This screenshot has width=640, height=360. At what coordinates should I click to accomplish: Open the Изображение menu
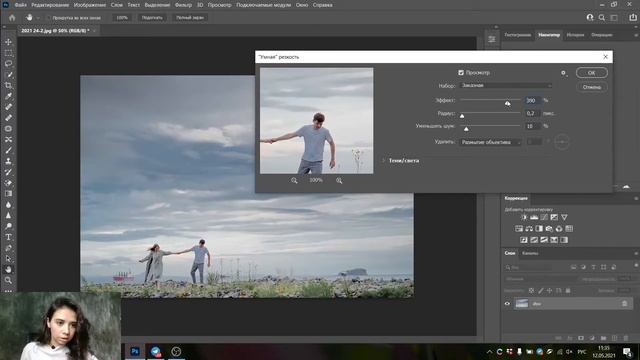(90, 5)
